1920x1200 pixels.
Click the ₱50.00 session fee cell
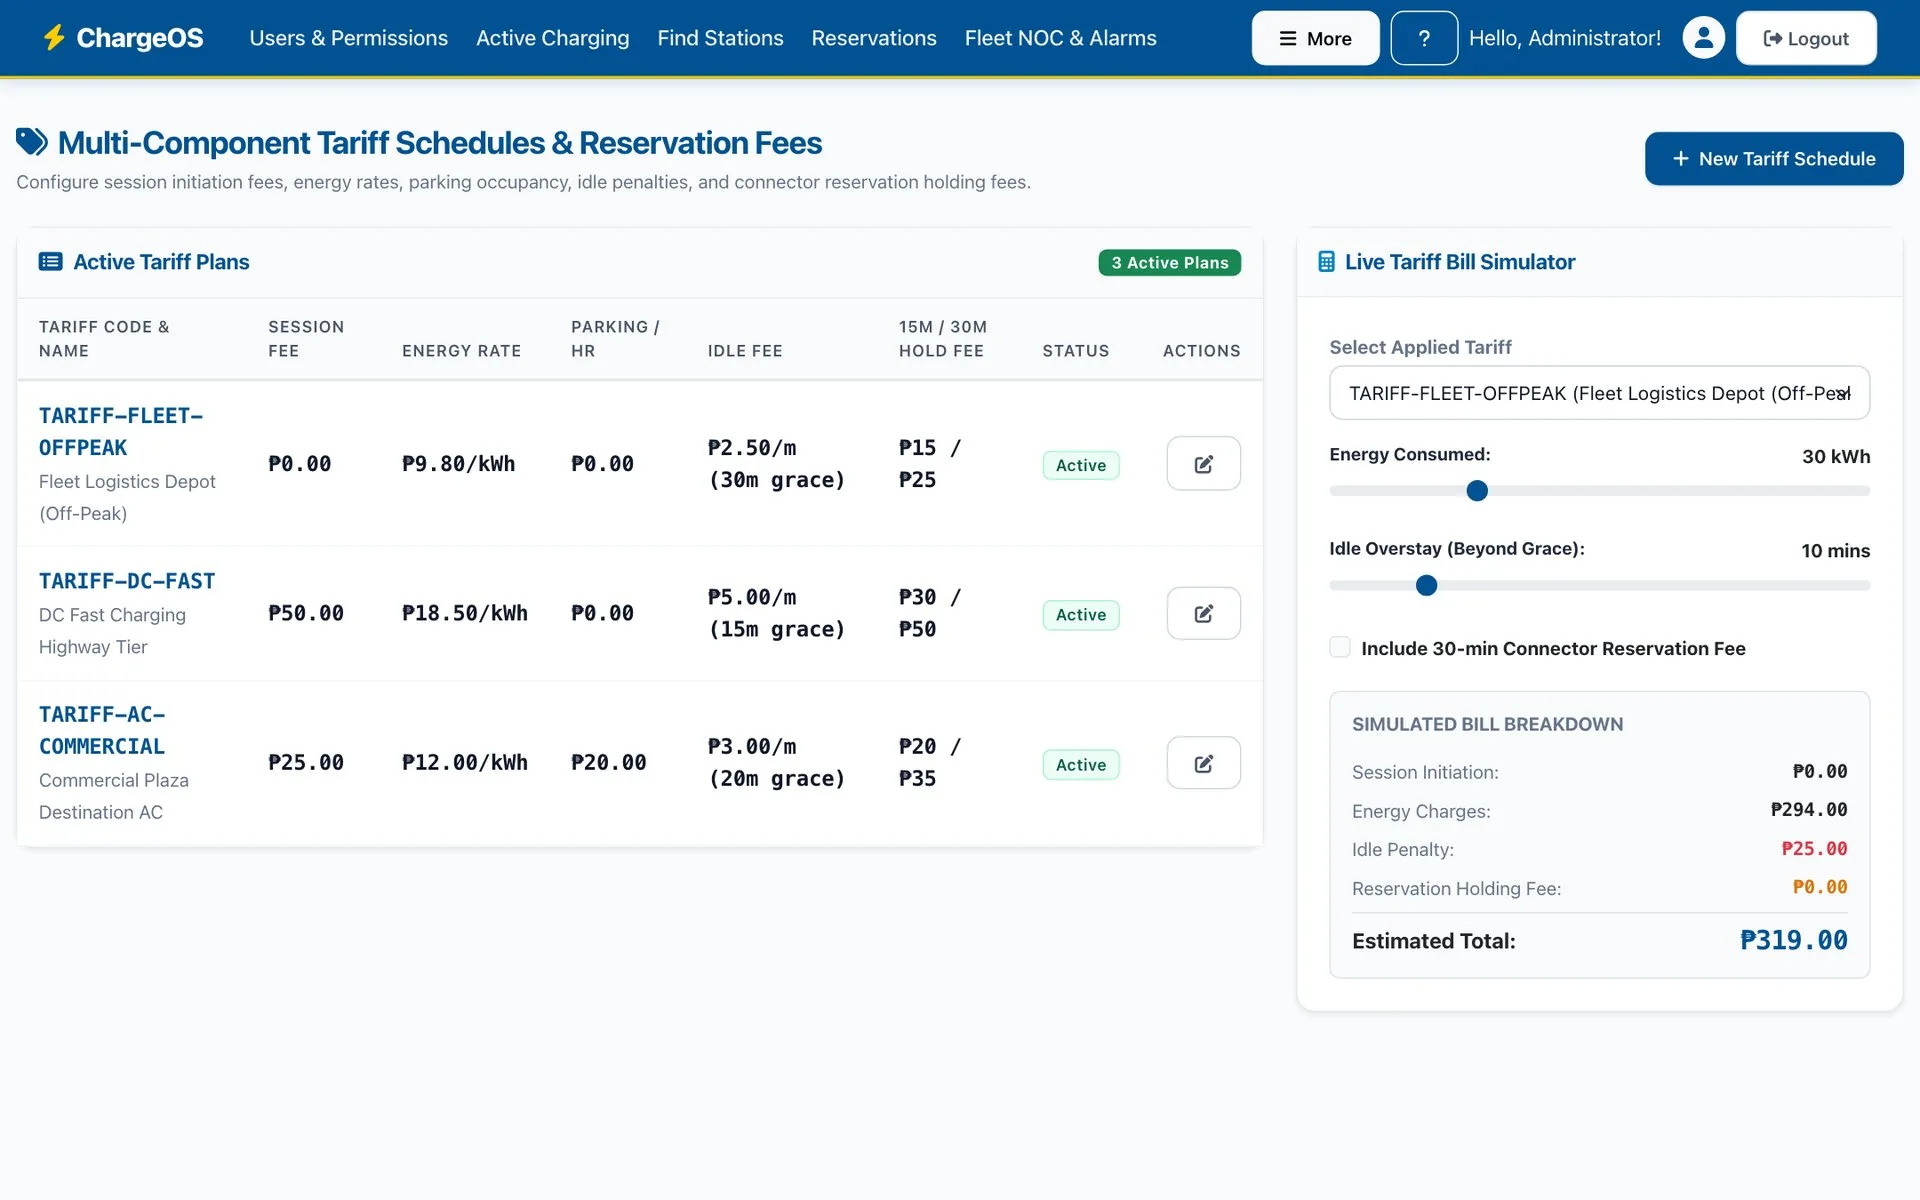tap(306, 613)
